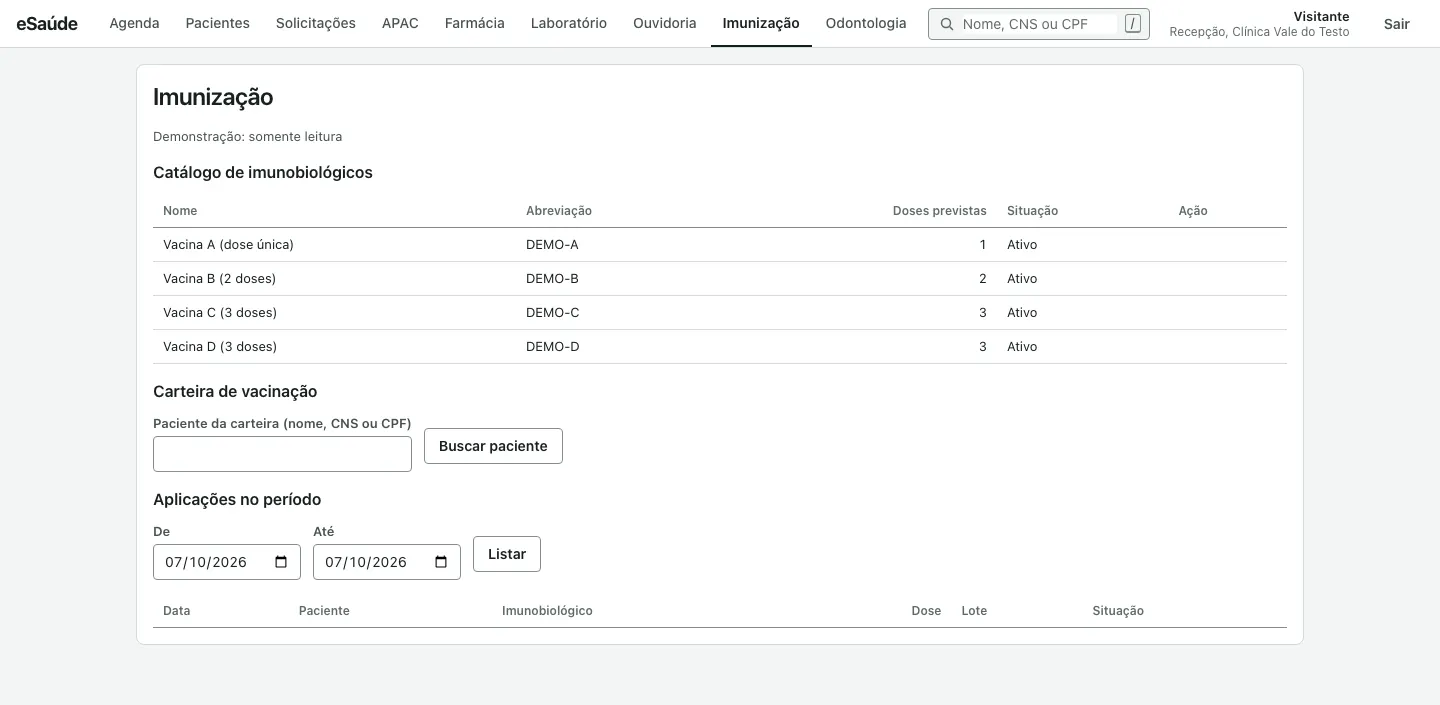Click the DEMO-D abbreviation cell
1440x705 pixels.
[553, 347]
